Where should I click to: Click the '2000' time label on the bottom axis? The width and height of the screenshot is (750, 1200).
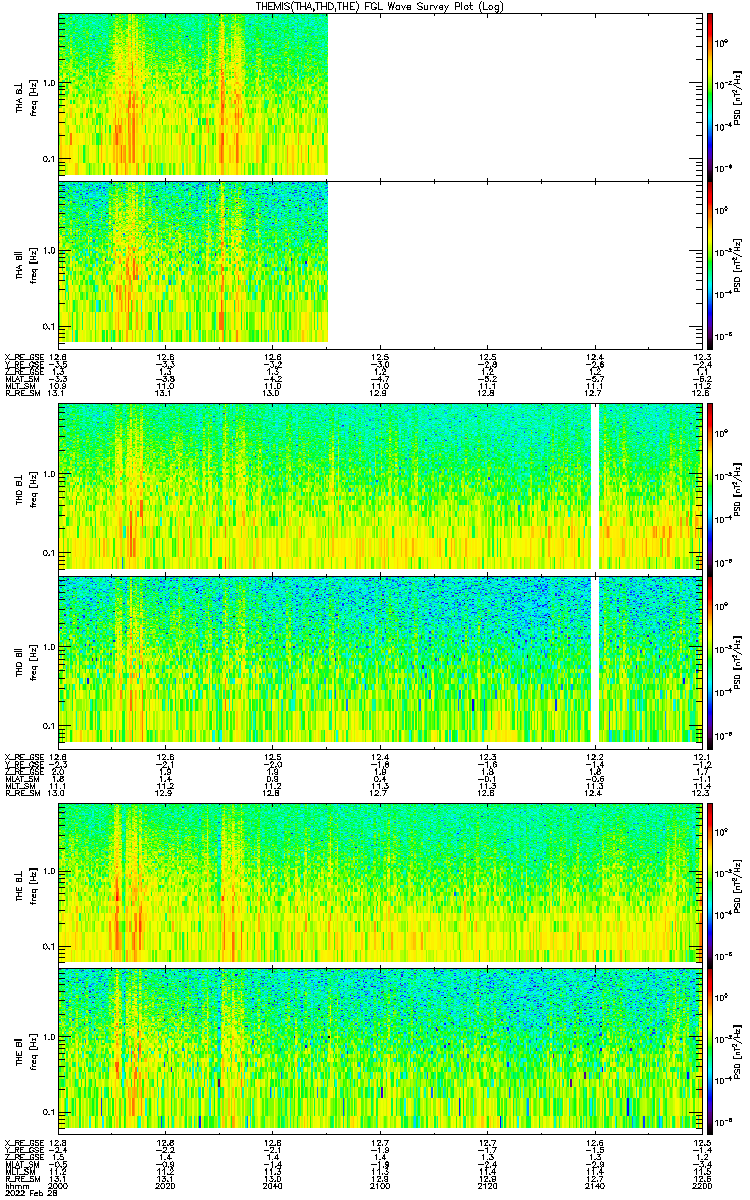[57, 1186]
